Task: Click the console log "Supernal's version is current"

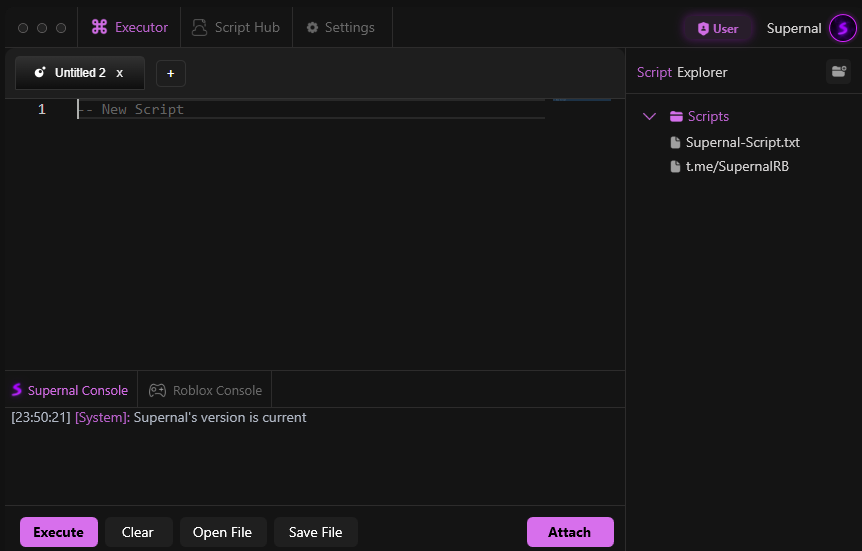Action: point(220,417)
